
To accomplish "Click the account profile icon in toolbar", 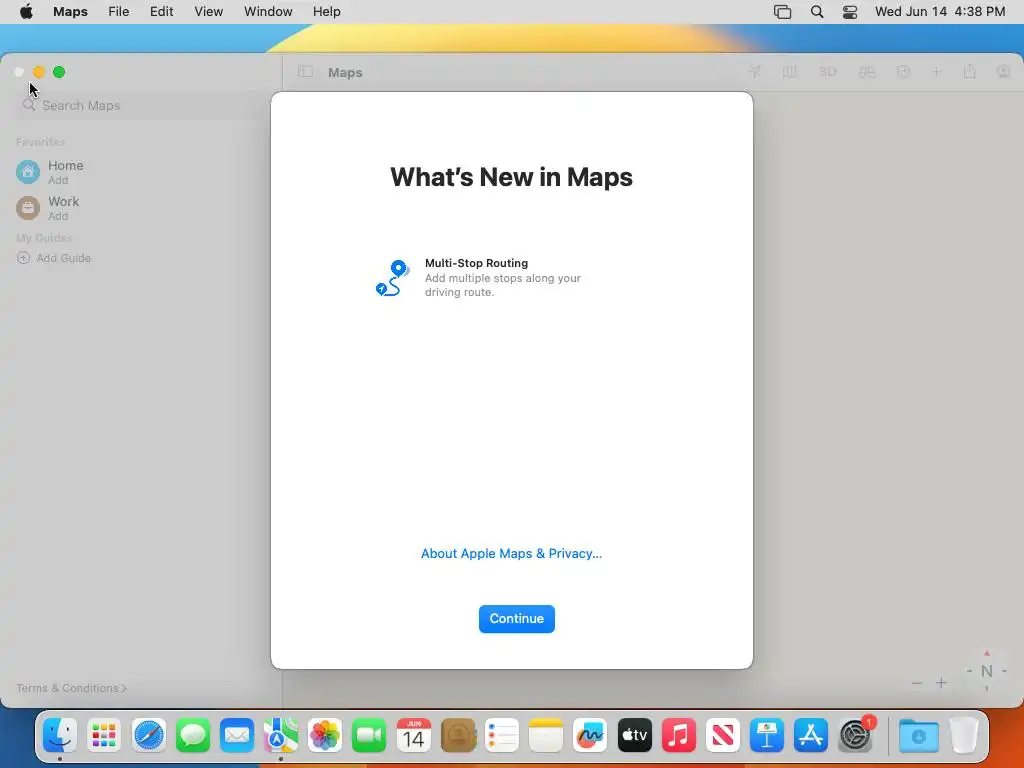I will pyautogui.click(x=1003, y=72).
